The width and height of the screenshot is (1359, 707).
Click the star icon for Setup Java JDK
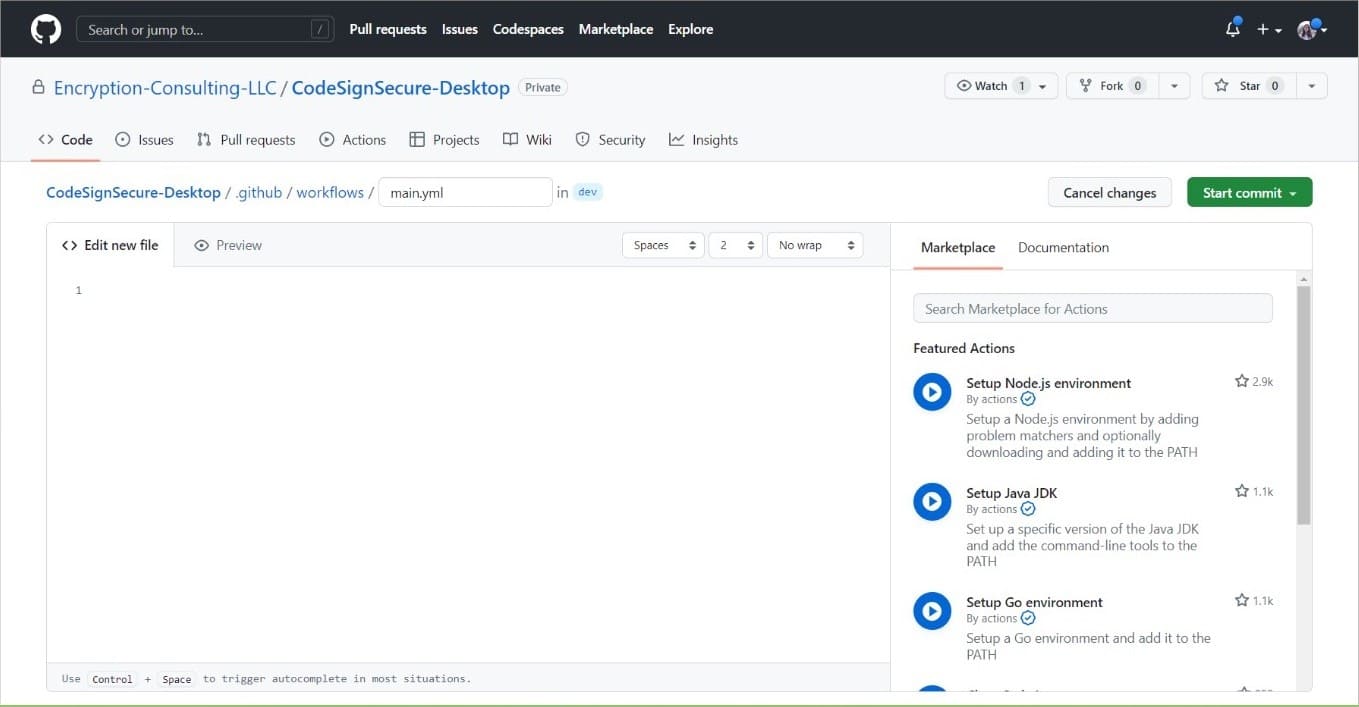[x=1241, y=491]
